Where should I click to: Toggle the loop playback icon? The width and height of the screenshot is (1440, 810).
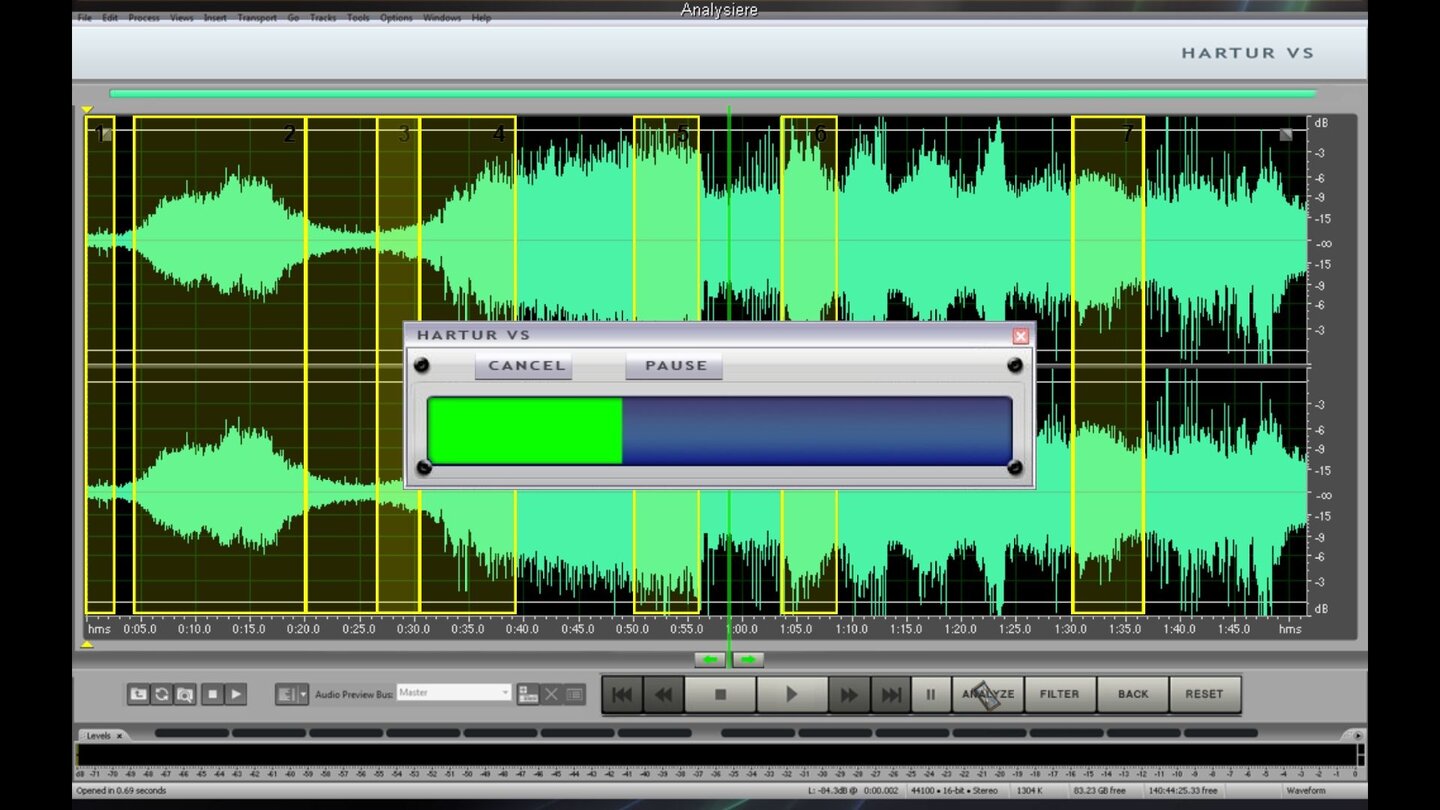click(x=161, y=694)
